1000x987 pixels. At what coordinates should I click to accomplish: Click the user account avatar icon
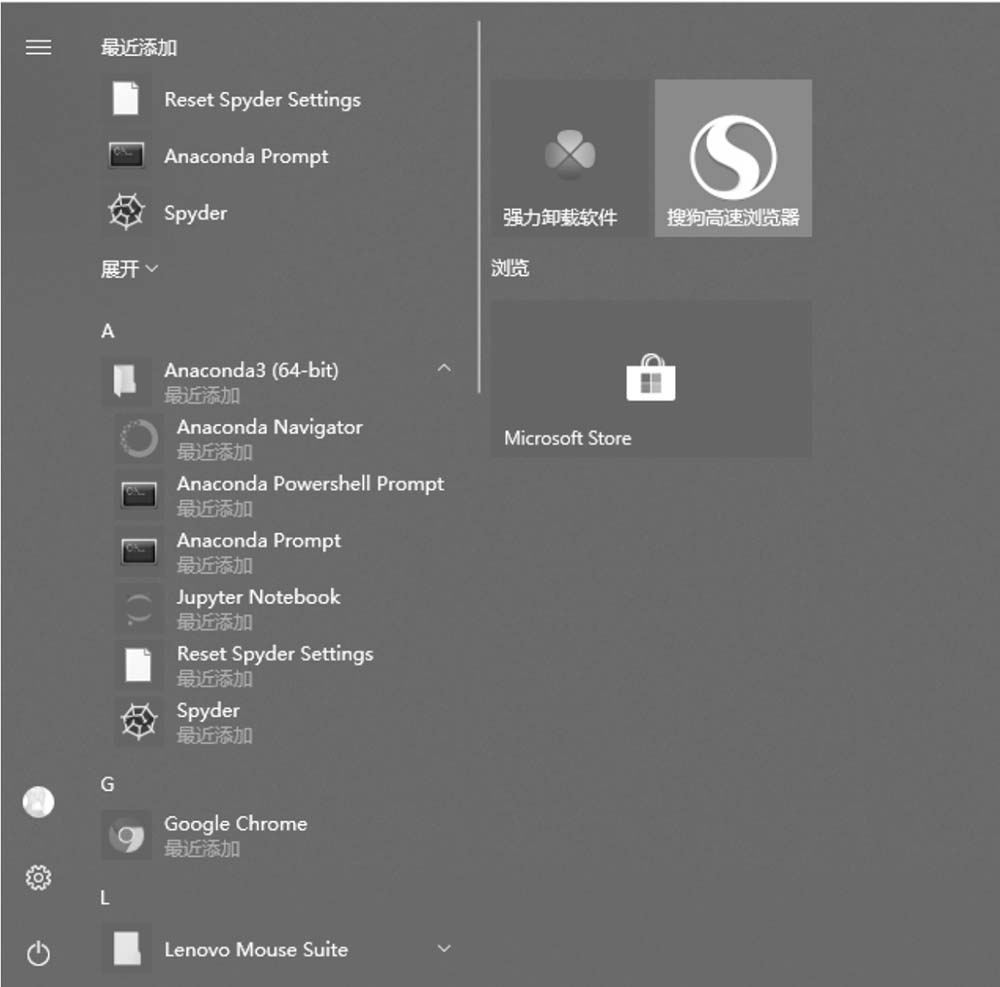coord(38,801)
